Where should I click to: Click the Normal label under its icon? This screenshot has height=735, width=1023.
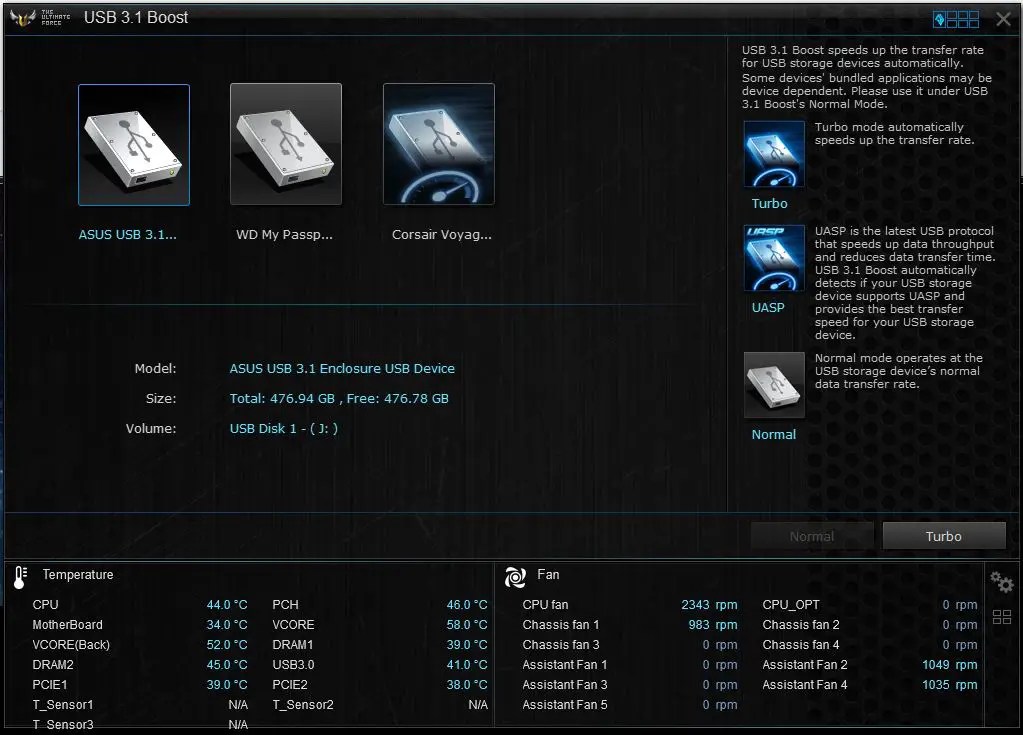click(774, 434)
